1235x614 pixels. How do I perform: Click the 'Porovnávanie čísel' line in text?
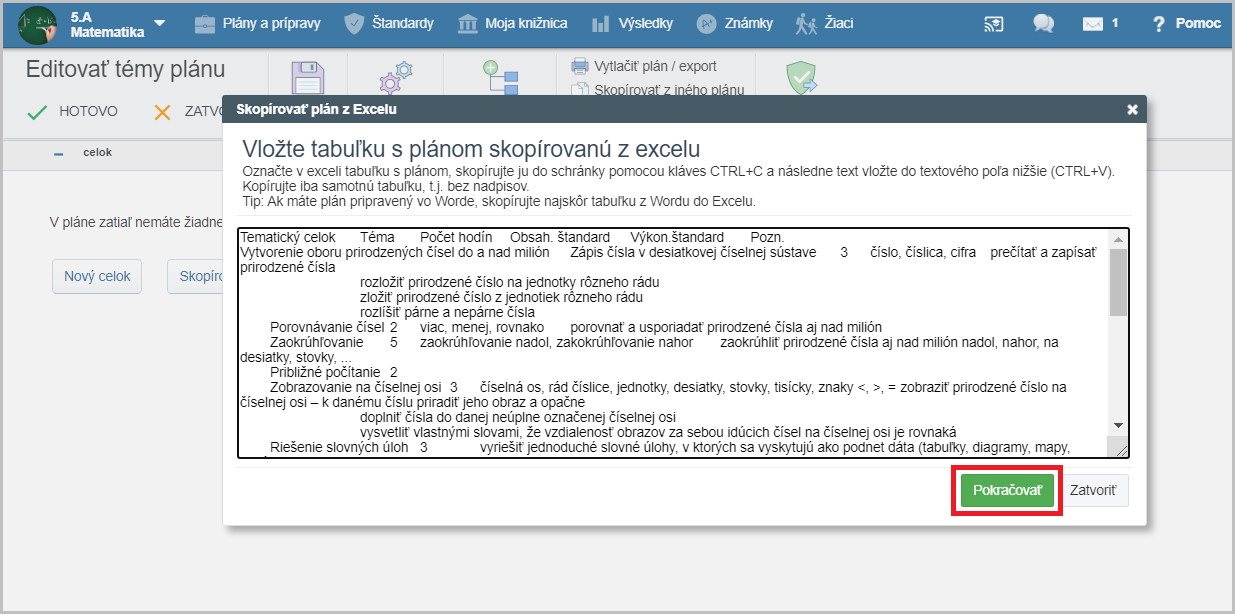point(326,328)
